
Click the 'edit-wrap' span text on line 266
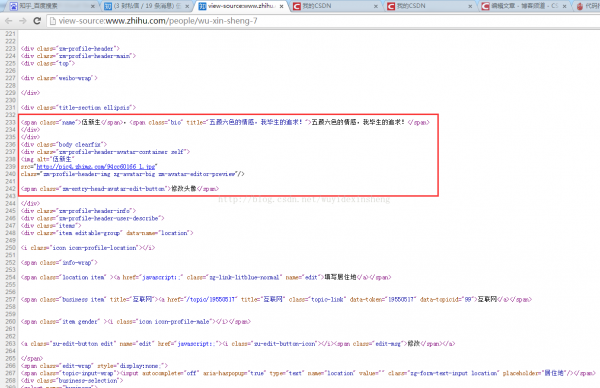point(95,366)
